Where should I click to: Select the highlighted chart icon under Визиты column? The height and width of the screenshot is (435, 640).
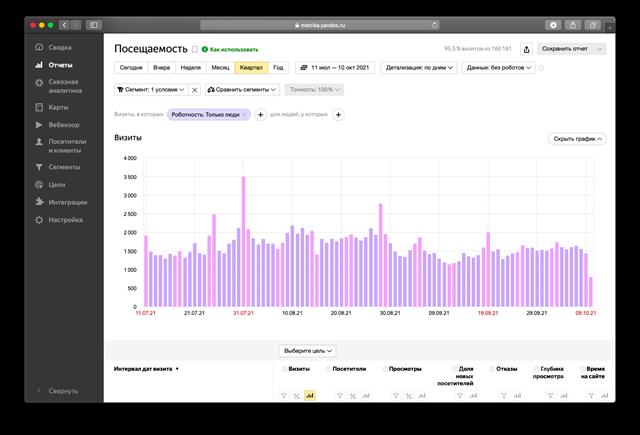[x=309, y=396]
